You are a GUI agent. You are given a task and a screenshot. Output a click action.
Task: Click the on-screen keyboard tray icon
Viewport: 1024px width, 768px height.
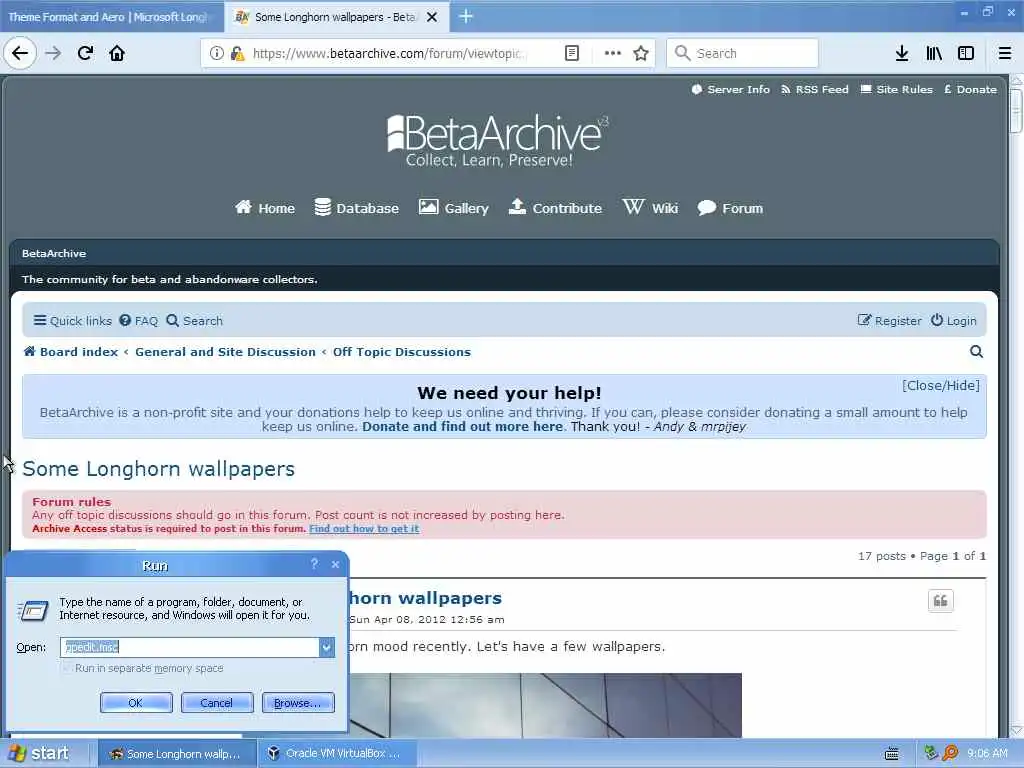(891, 754)
